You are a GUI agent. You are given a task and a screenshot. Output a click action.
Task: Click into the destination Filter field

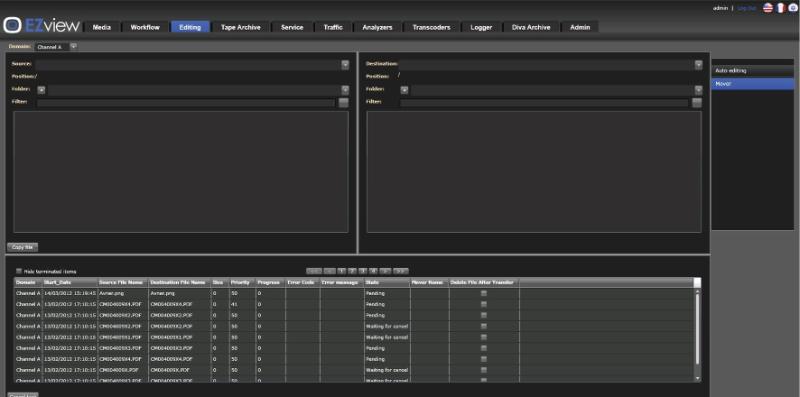point(544,103)
